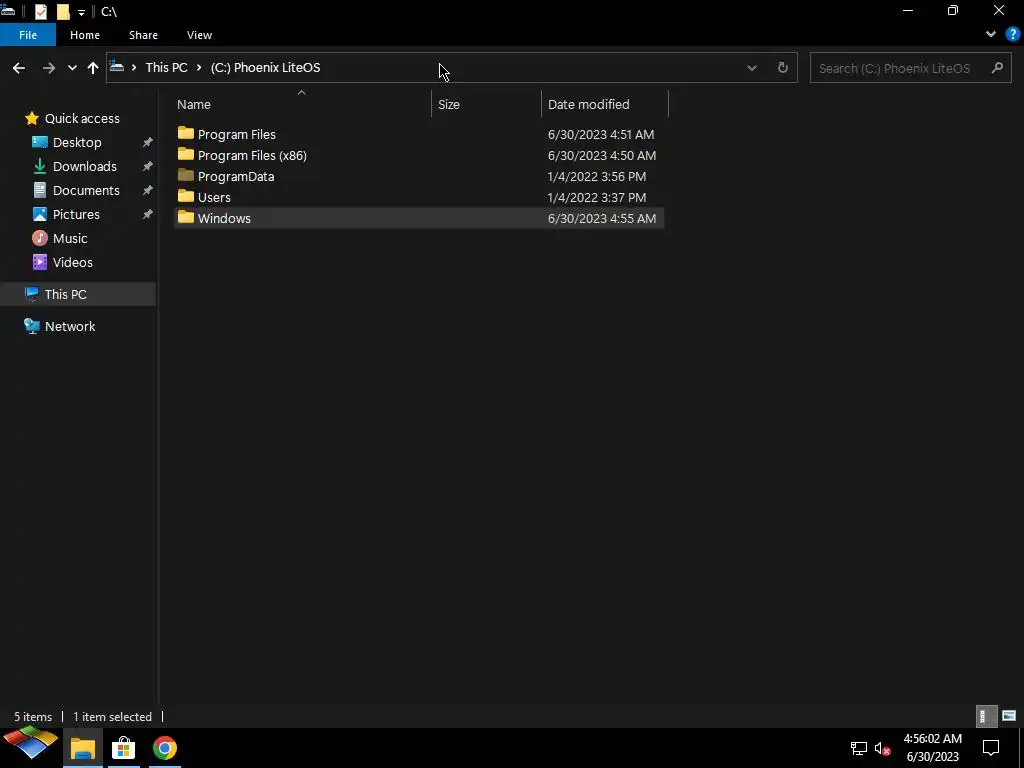
Task: Switch to the Details view layout
Action: pyautogui.click(x=986, y=716)
